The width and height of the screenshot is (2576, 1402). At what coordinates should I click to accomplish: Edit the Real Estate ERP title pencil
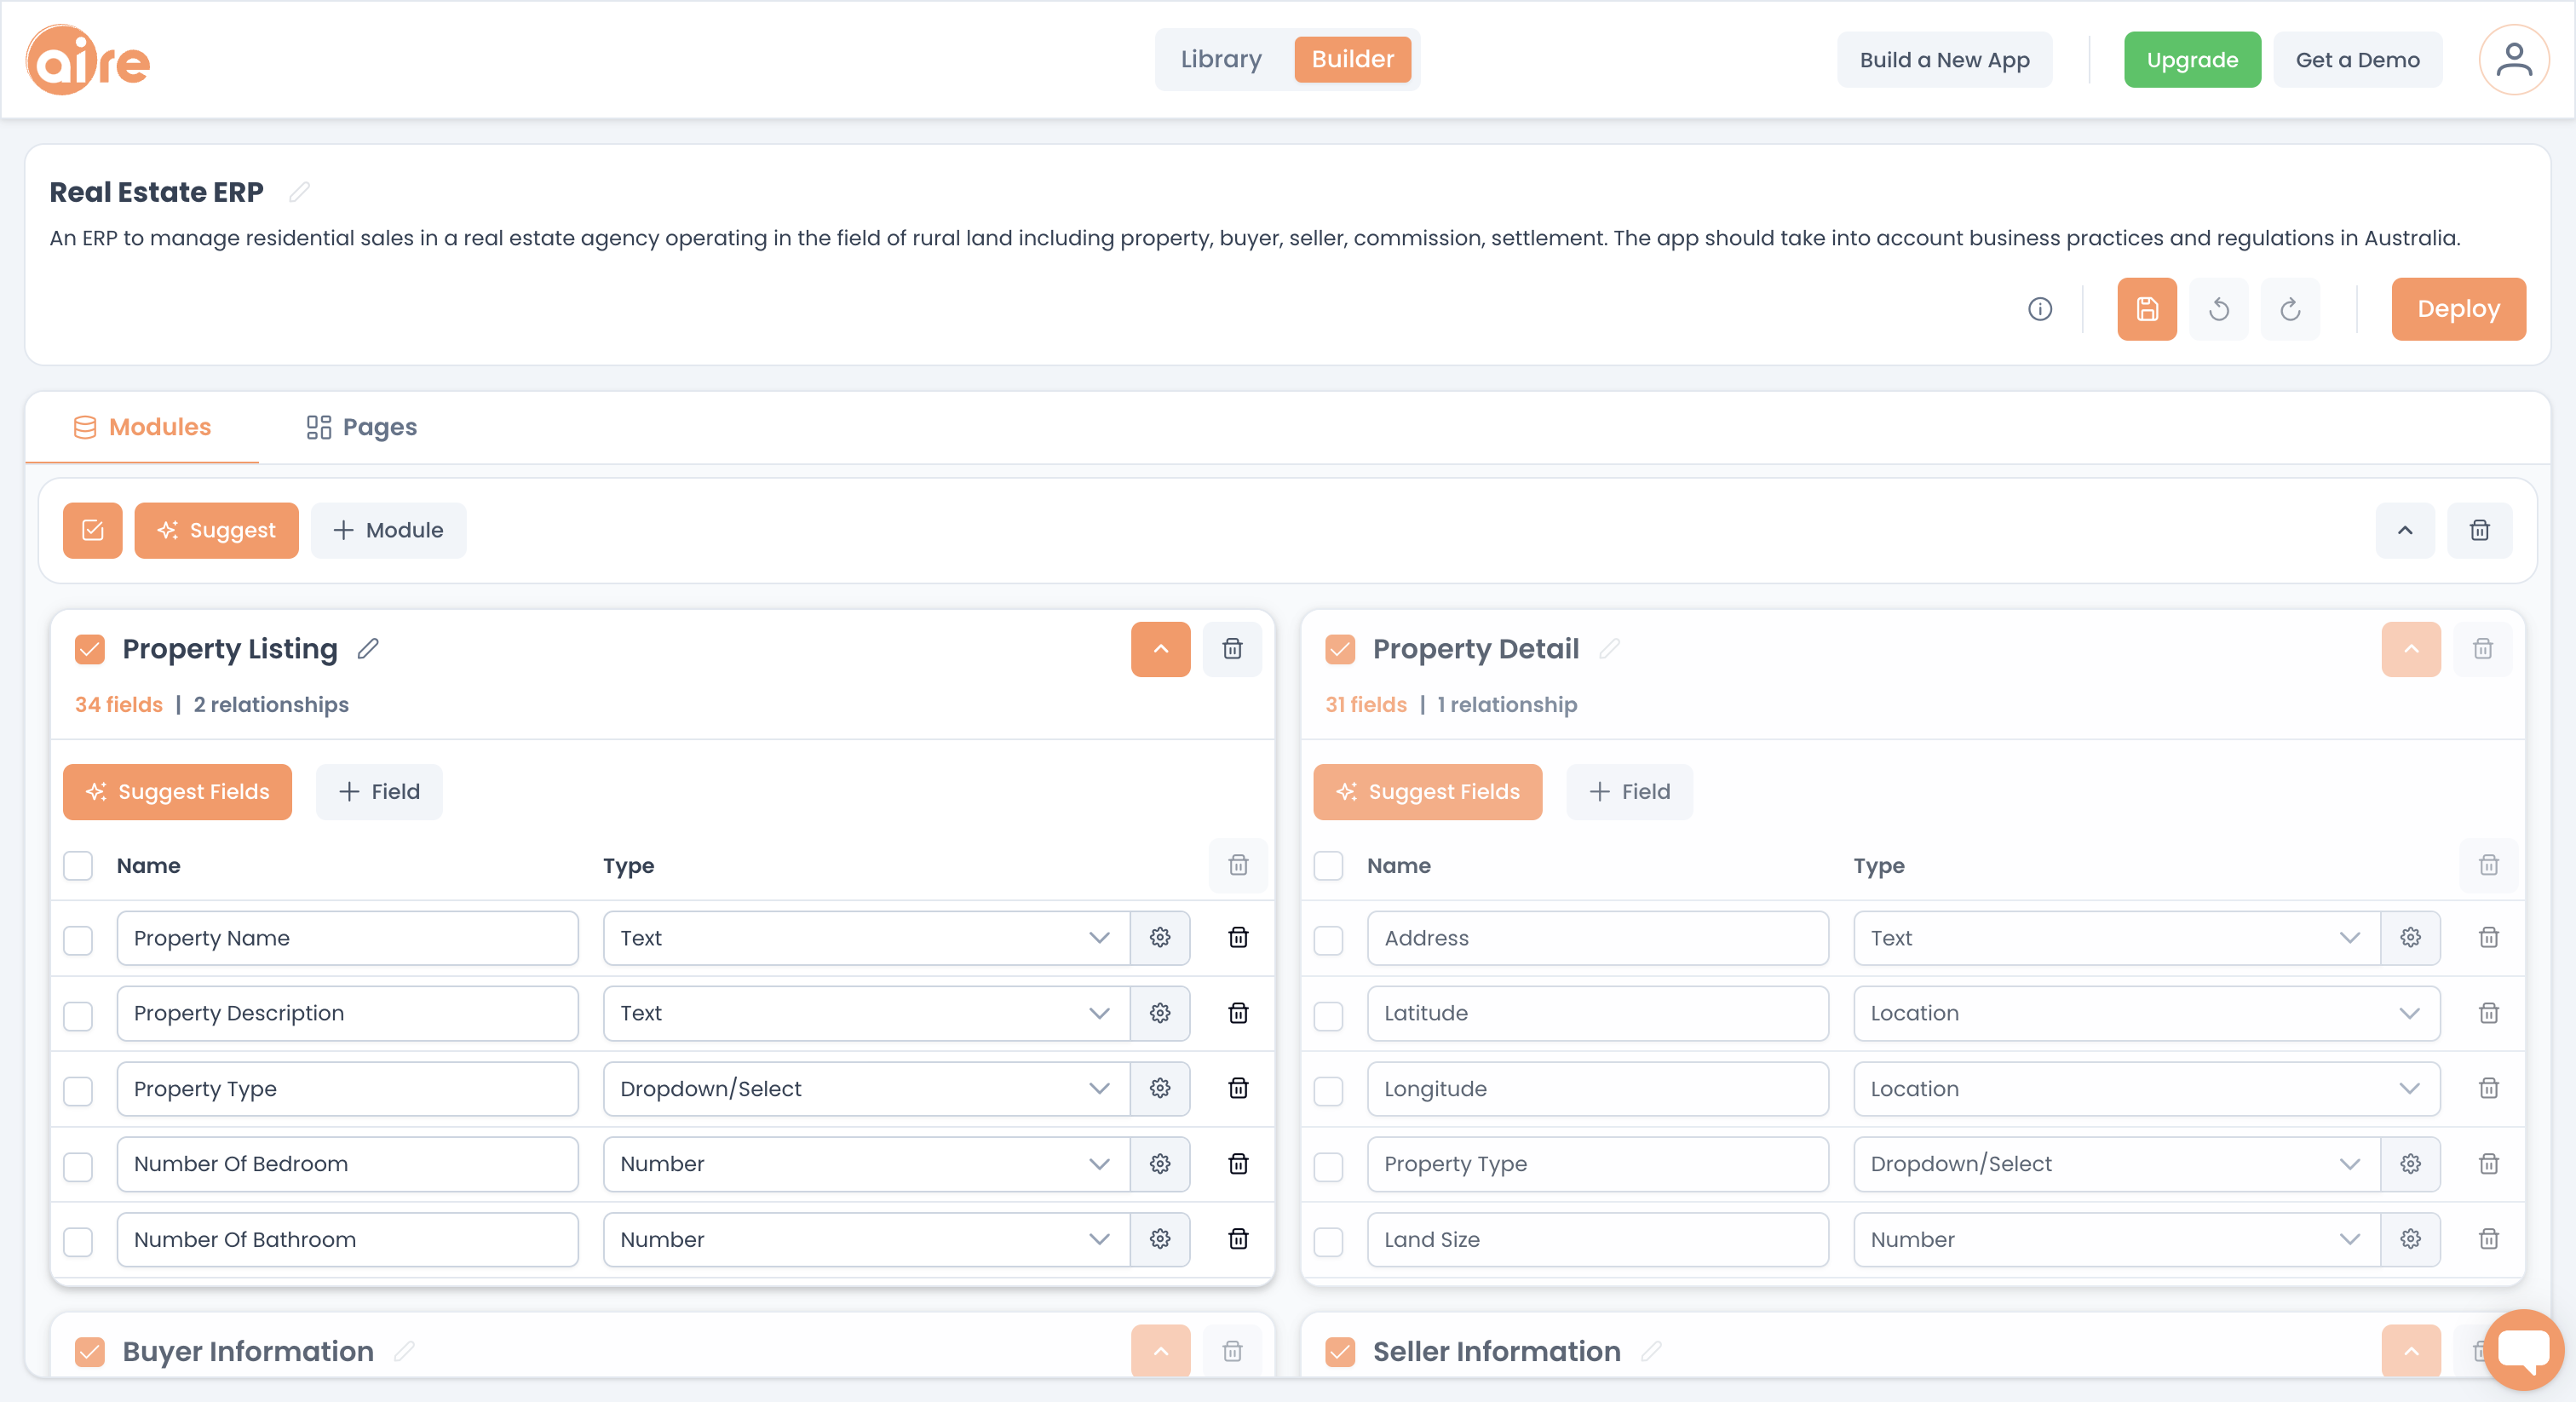click(x=299, y=192)
